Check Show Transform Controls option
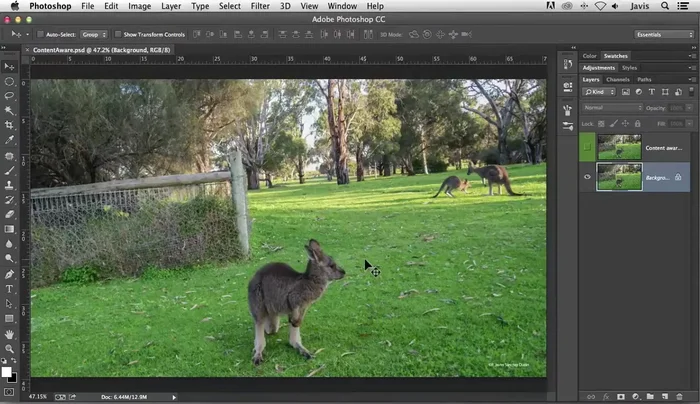The width and height of the screenshot is (700, 404). [x=116, y=34]
